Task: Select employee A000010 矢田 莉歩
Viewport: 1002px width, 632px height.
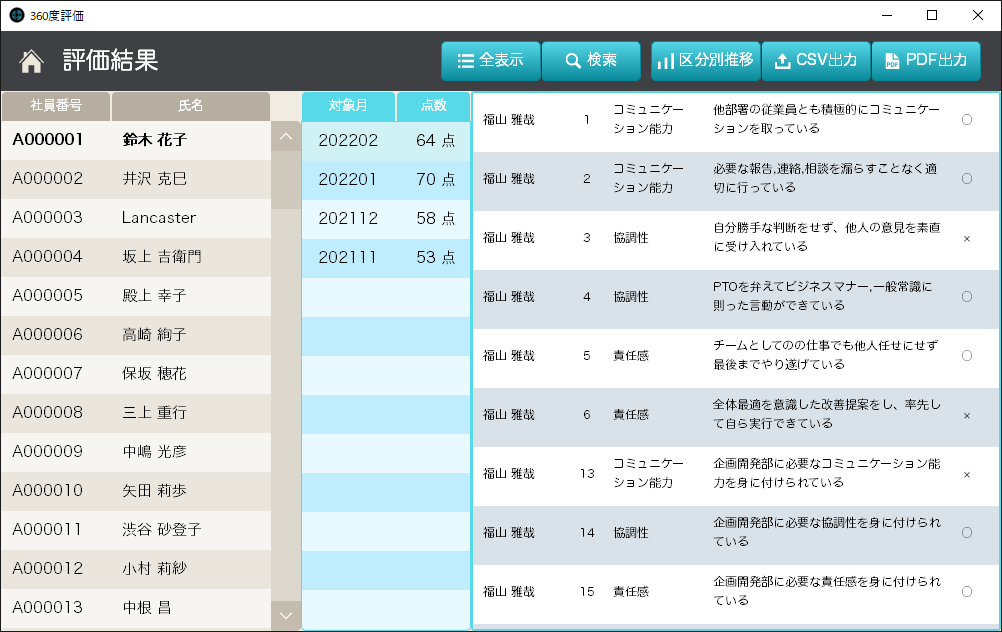Action: [x=135, y=491]
